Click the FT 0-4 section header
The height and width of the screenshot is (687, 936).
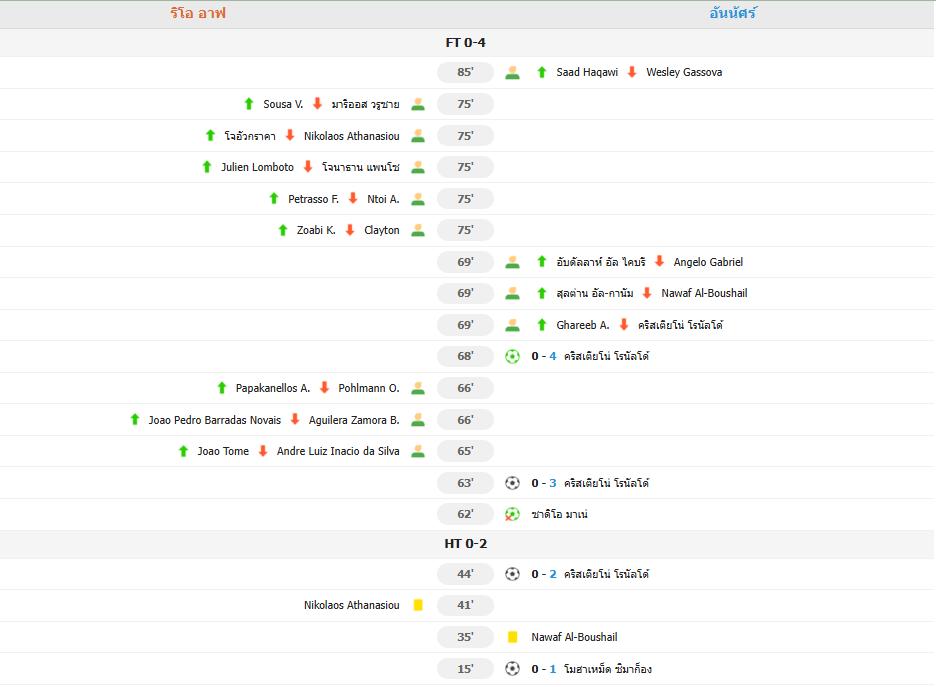[467, 42]
